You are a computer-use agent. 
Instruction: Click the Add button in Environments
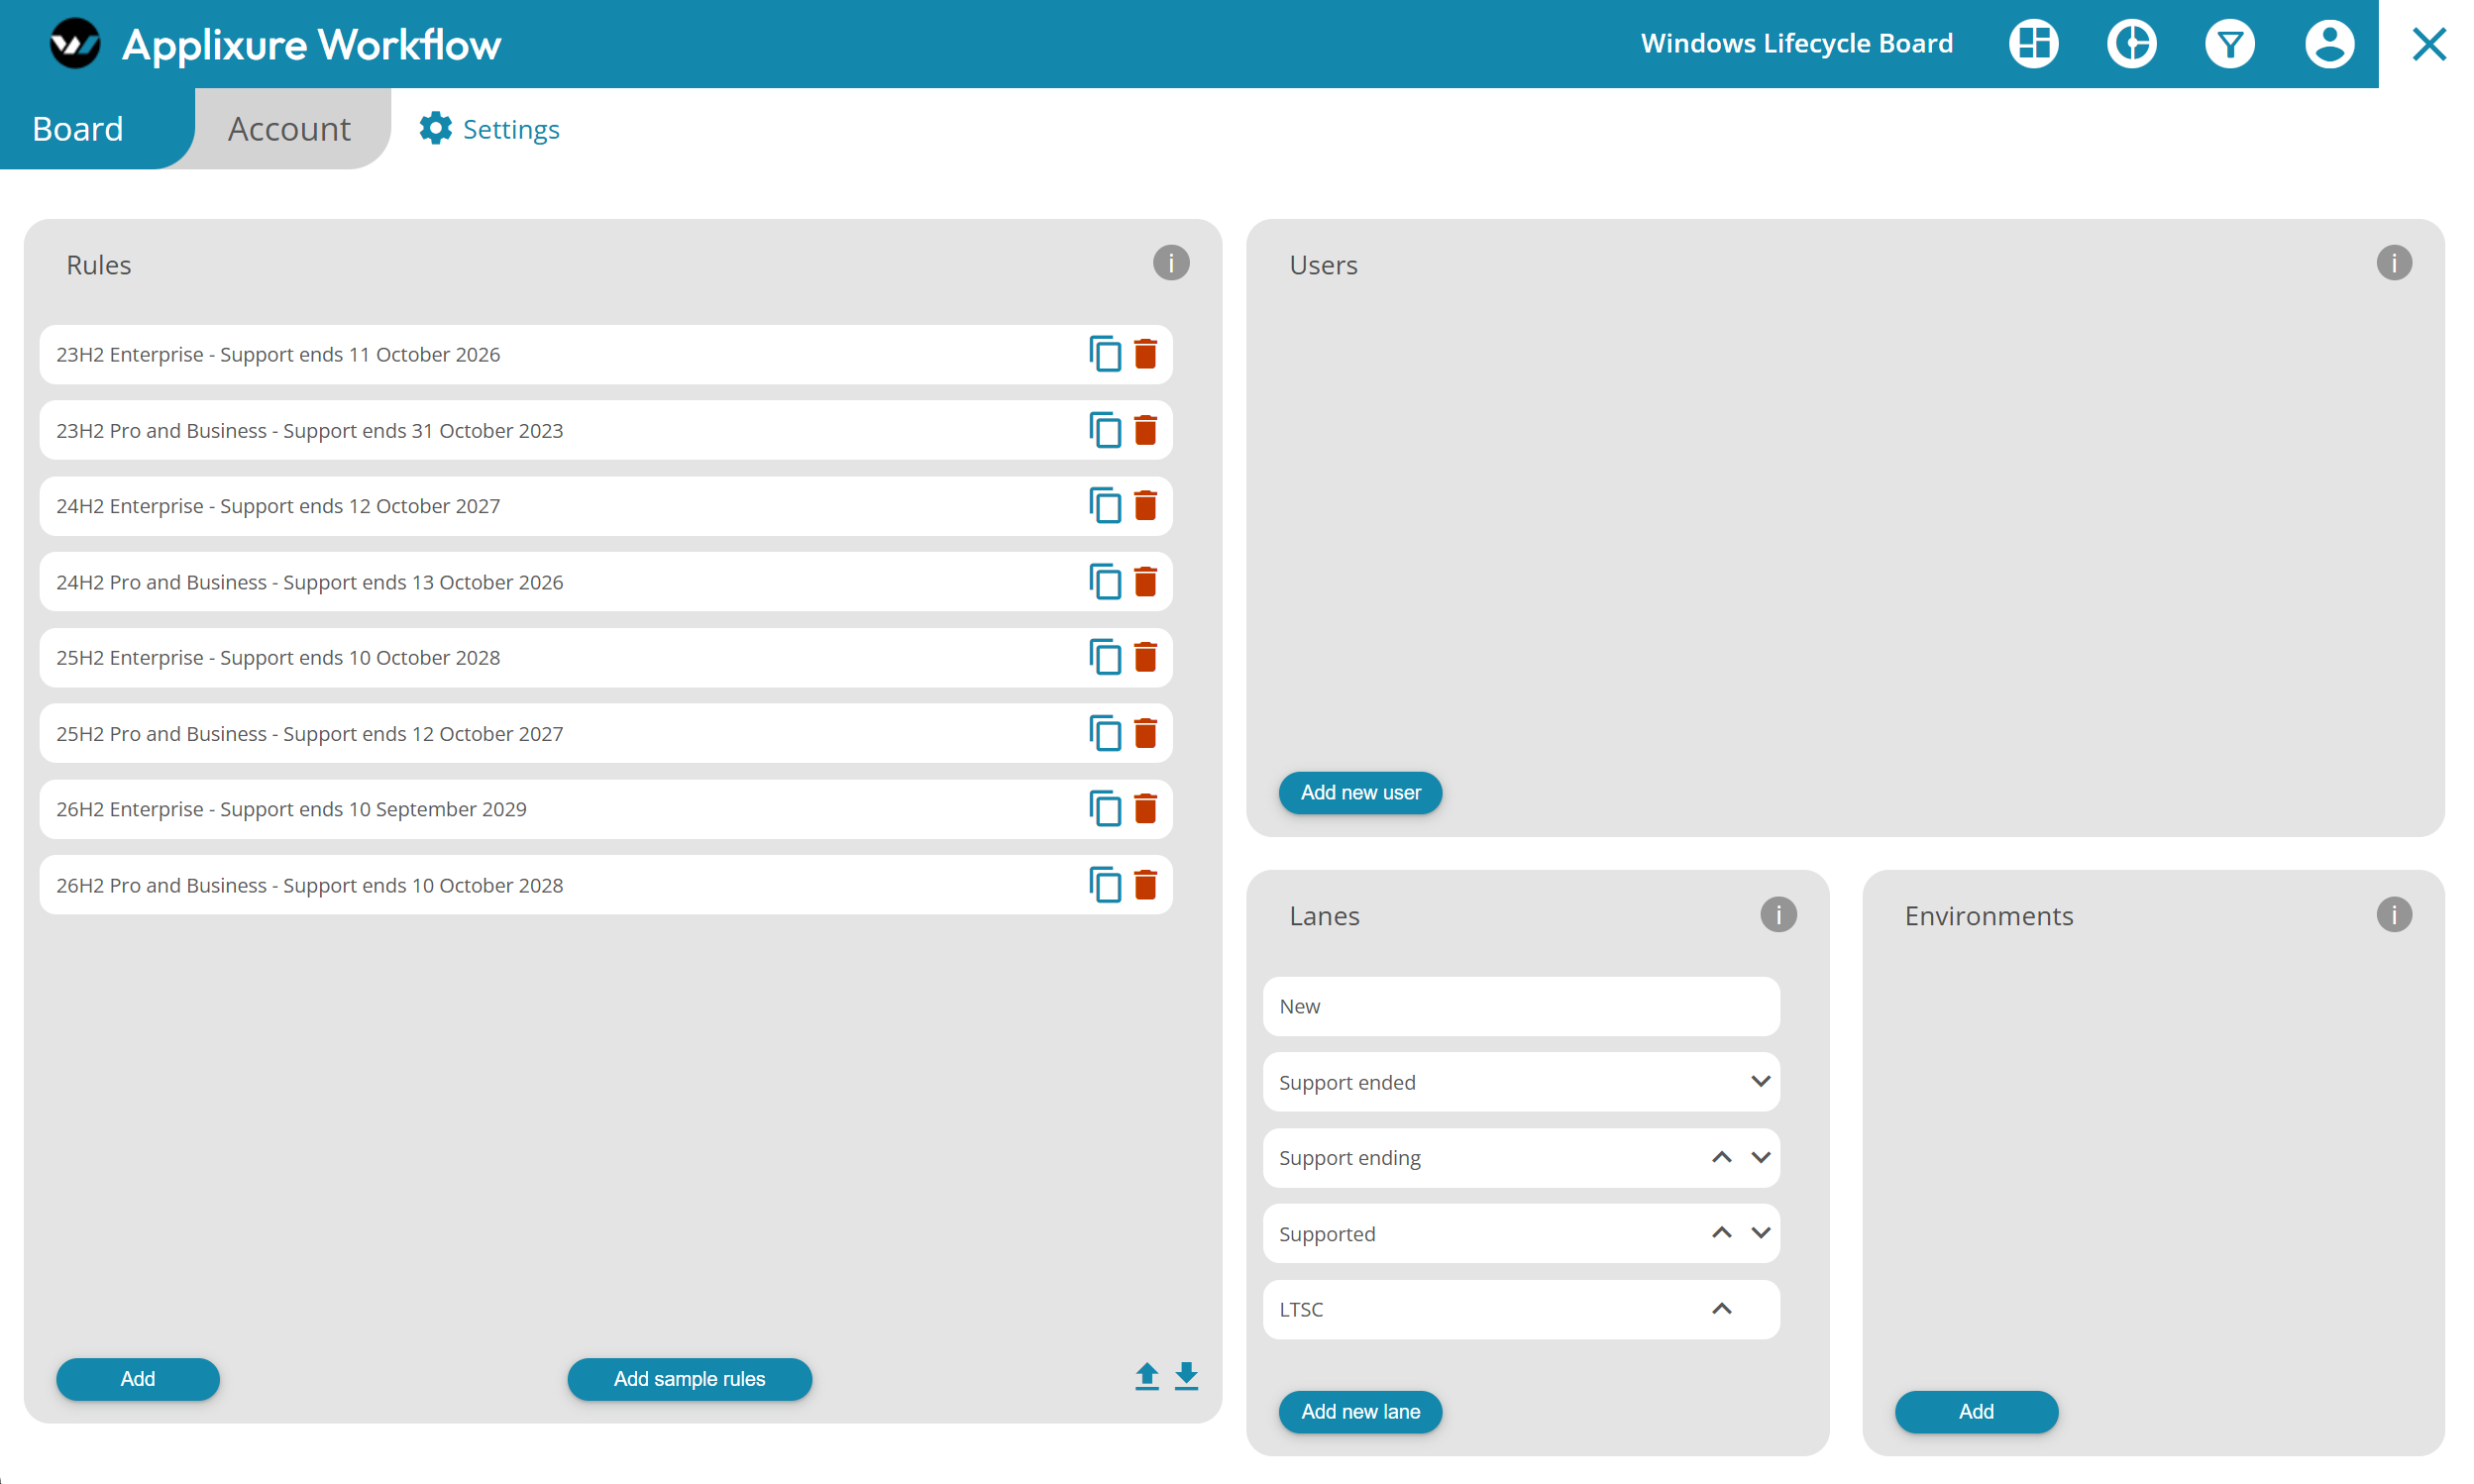coord(1976,1411)
